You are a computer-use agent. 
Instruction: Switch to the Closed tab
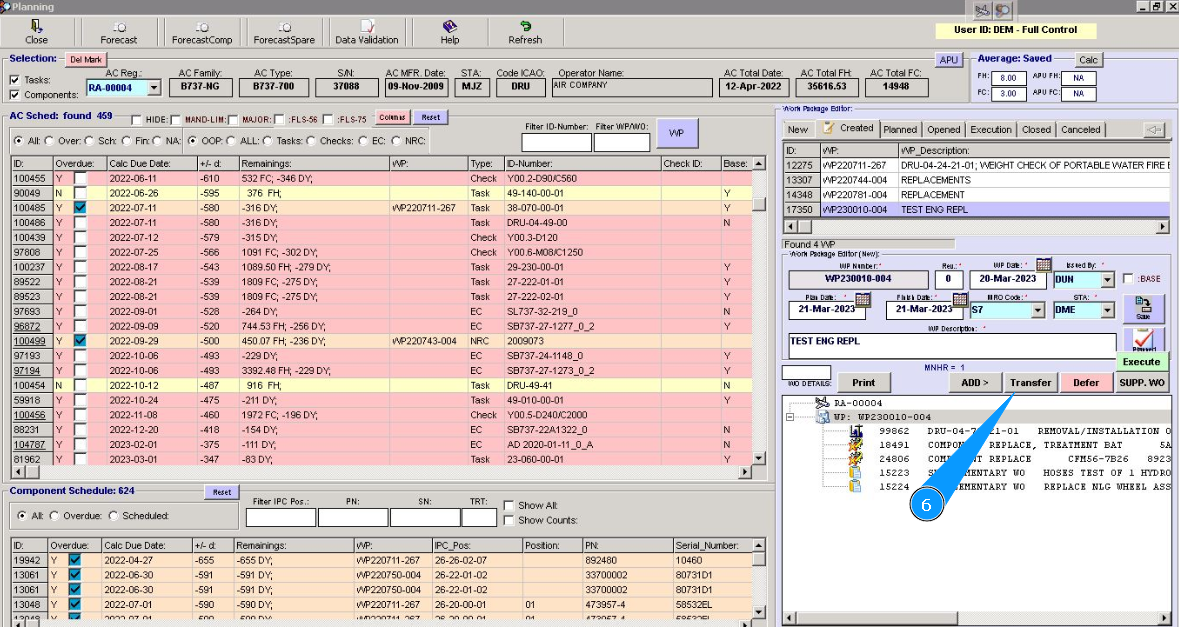pos(1036,129)
